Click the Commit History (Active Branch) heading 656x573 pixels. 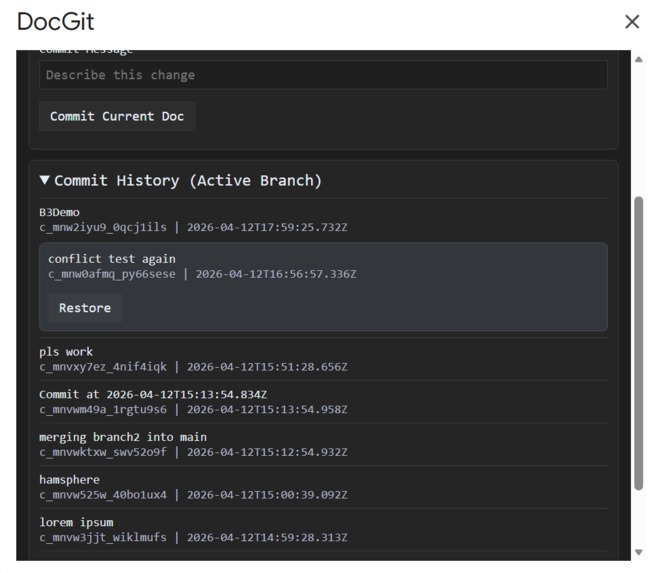coord(188,180)
